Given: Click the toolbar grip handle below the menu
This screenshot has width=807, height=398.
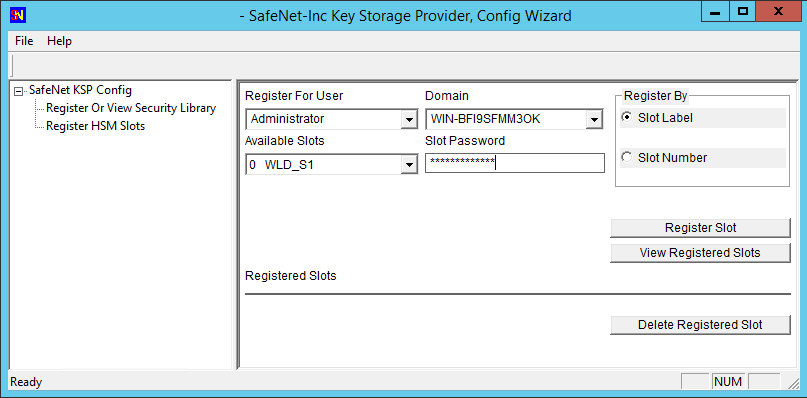Looking at the screenshot, I should point(12,65).
